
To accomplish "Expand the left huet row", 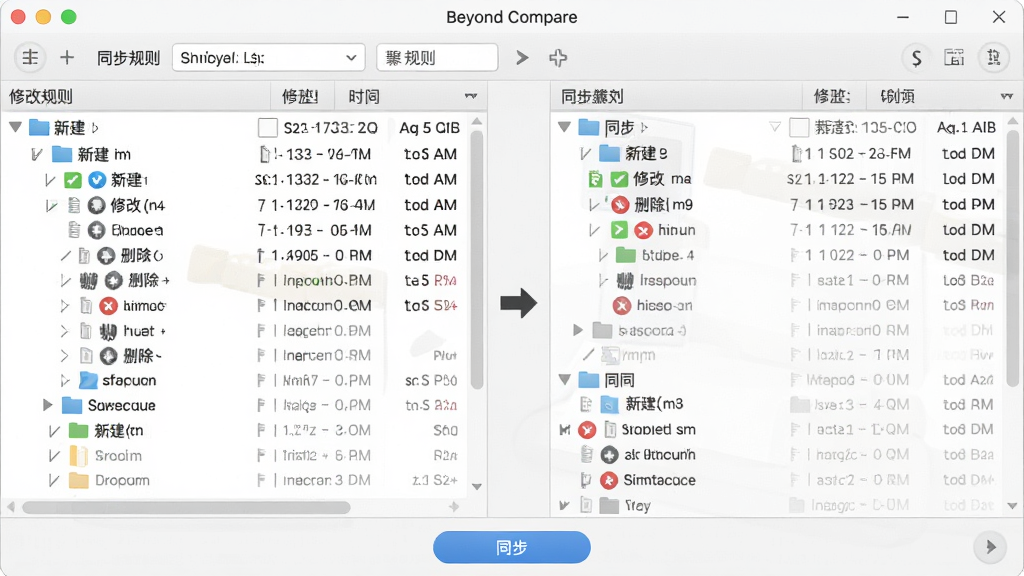I will pos(64,331).
